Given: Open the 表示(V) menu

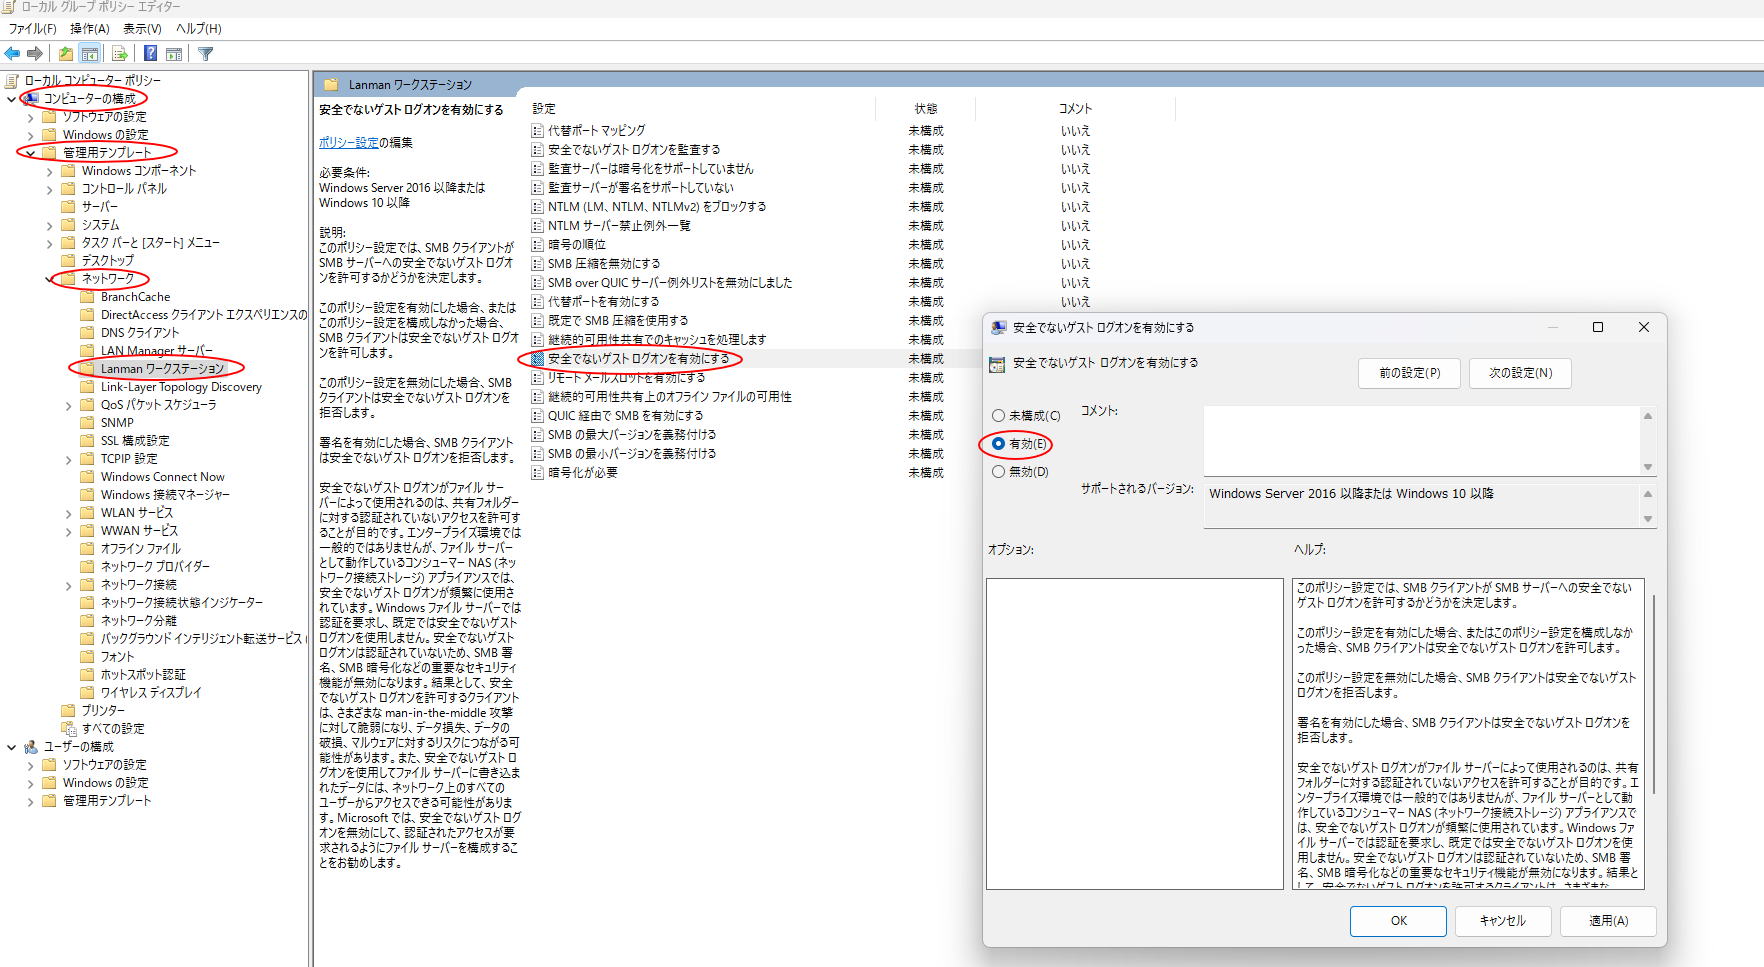Looking at the screenshot, I should [x=142, y=29].
